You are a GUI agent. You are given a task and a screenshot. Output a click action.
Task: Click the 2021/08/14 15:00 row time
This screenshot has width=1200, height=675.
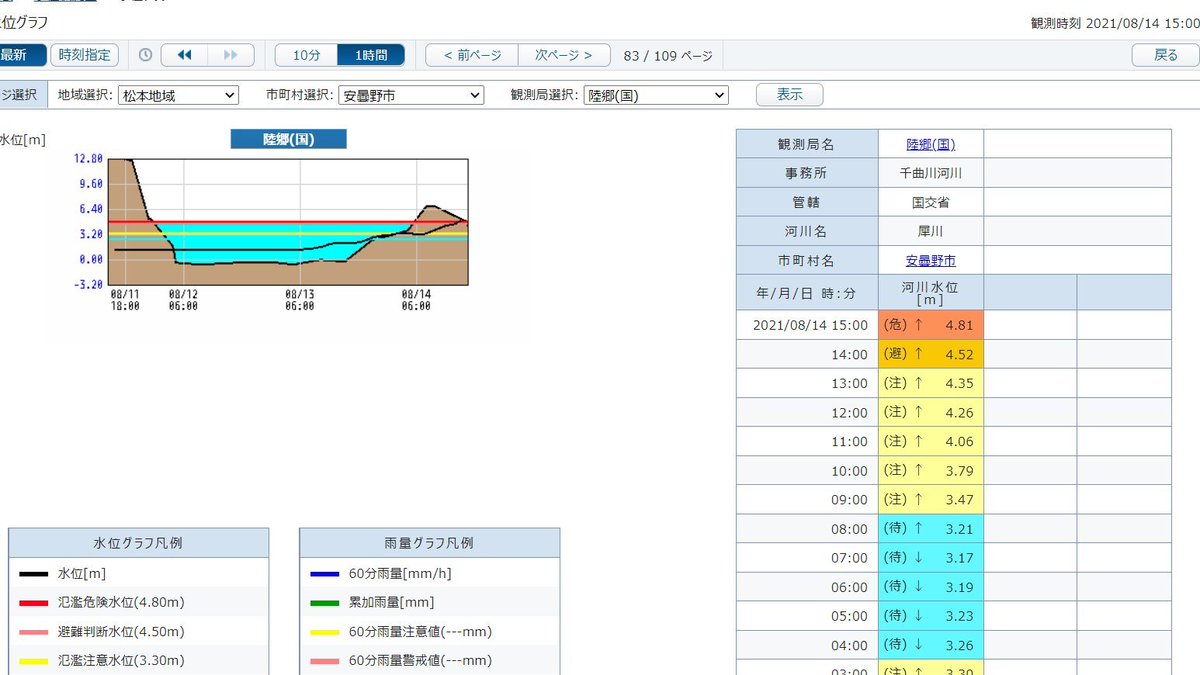tap(810, 325)
